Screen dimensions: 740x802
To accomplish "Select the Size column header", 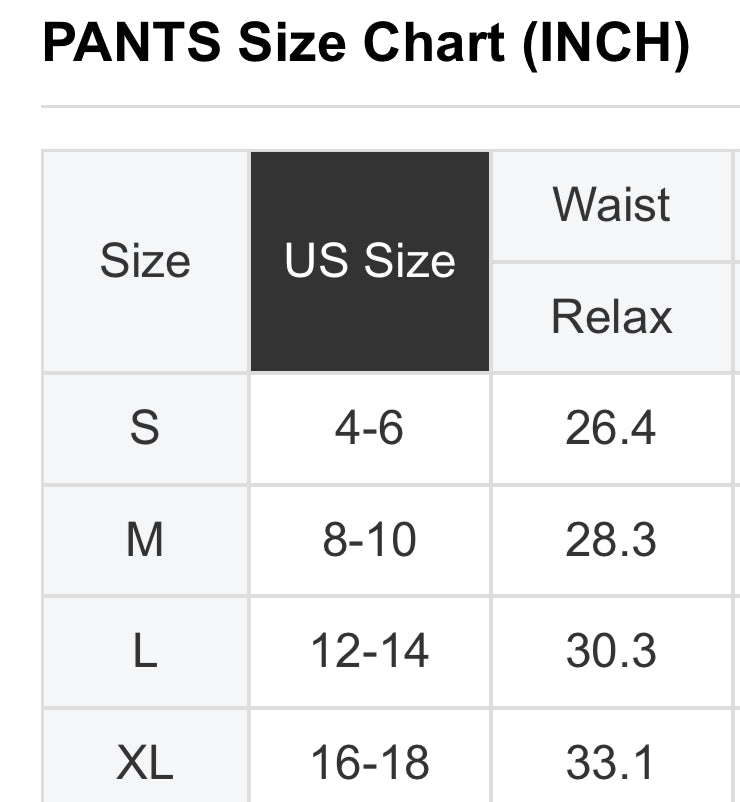I will point(145,262).
